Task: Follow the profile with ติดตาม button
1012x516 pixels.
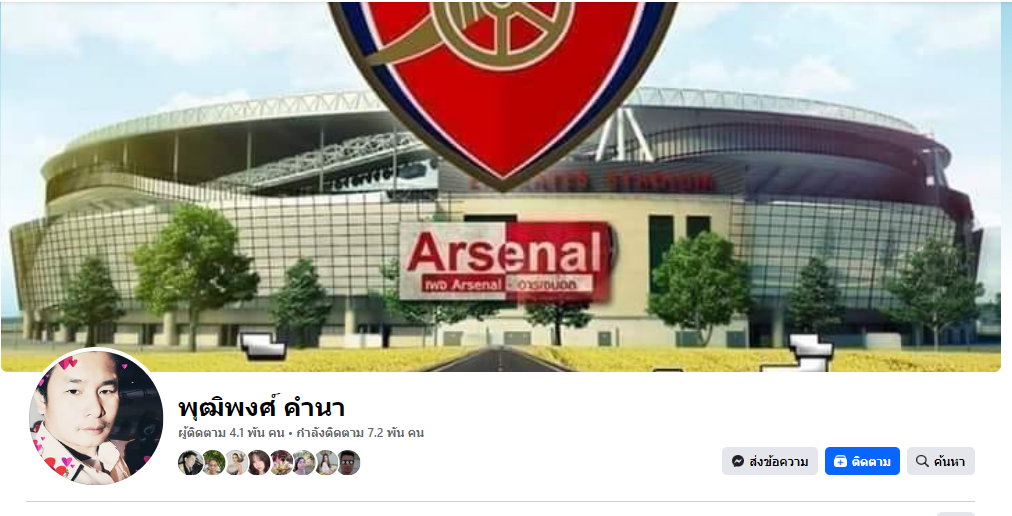Action: (862, 461)
